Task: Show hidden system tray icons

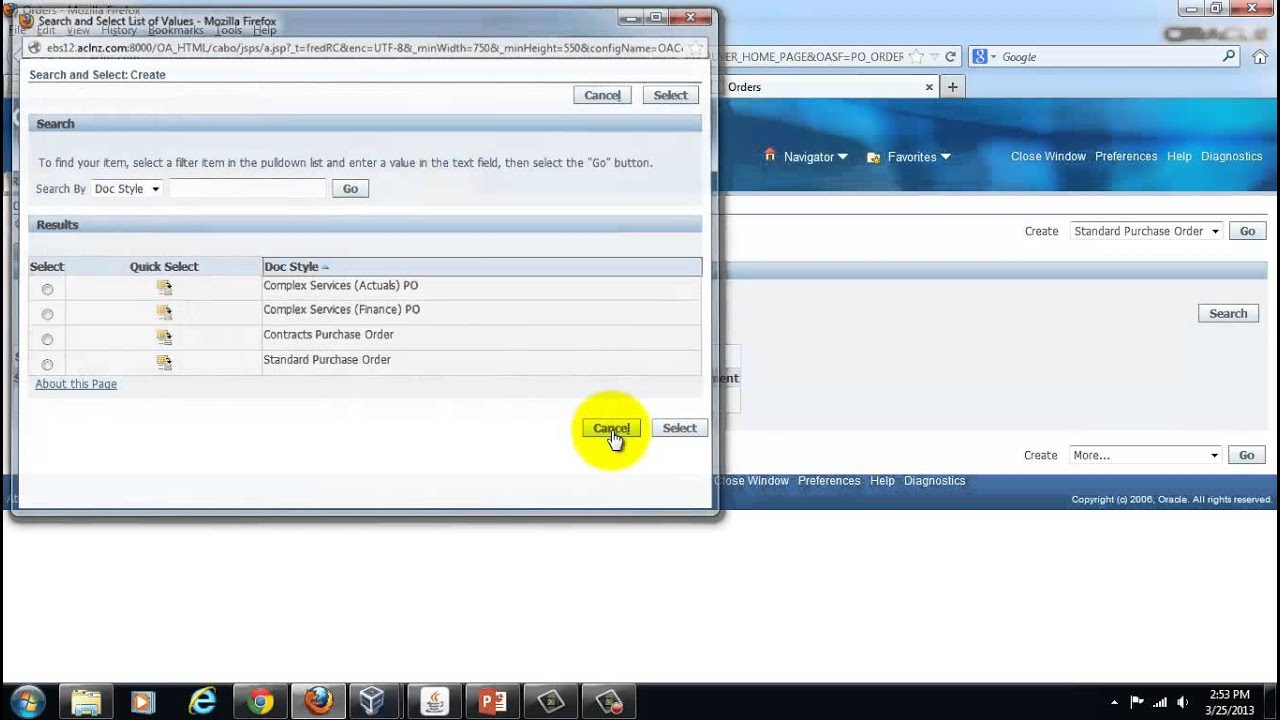Action: pyautogui.click(x=1115, y=702)
